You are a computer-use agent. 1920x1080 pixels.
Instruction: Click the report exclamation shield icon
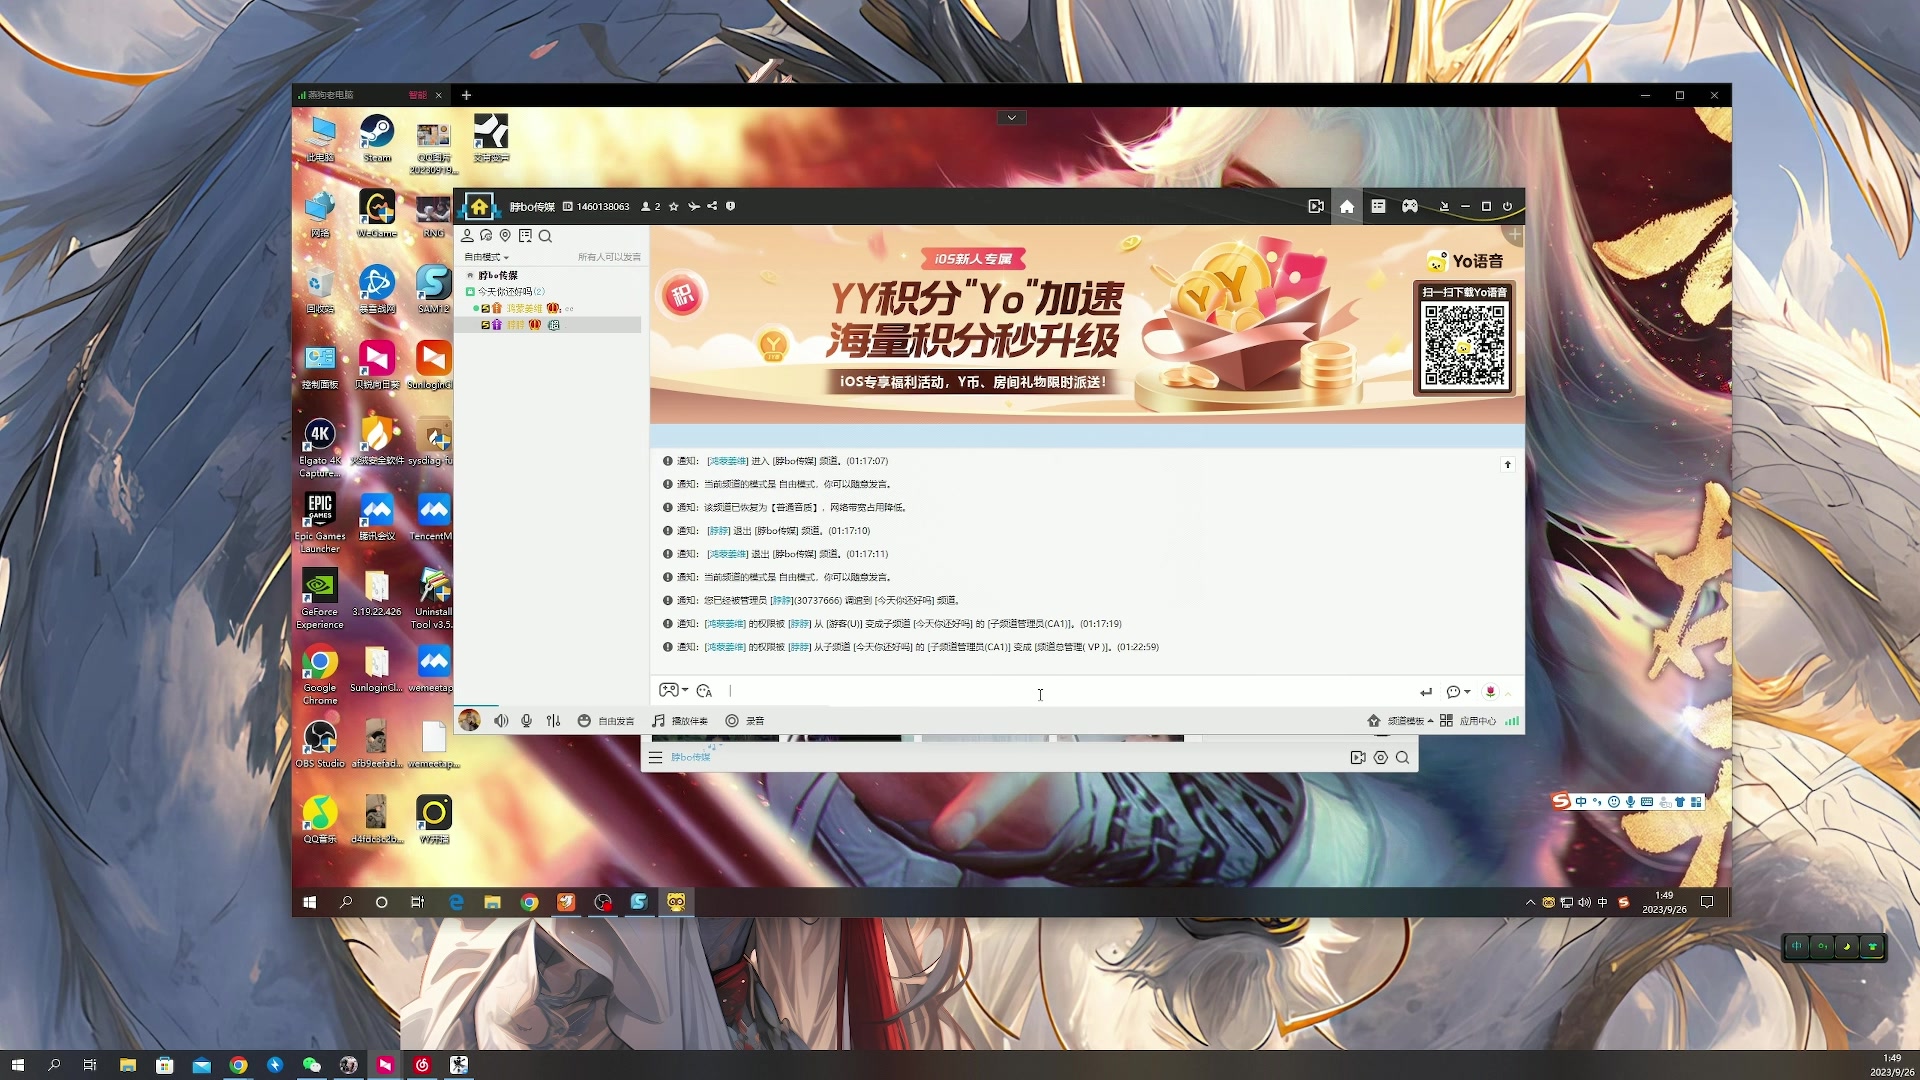coord(731,206)
